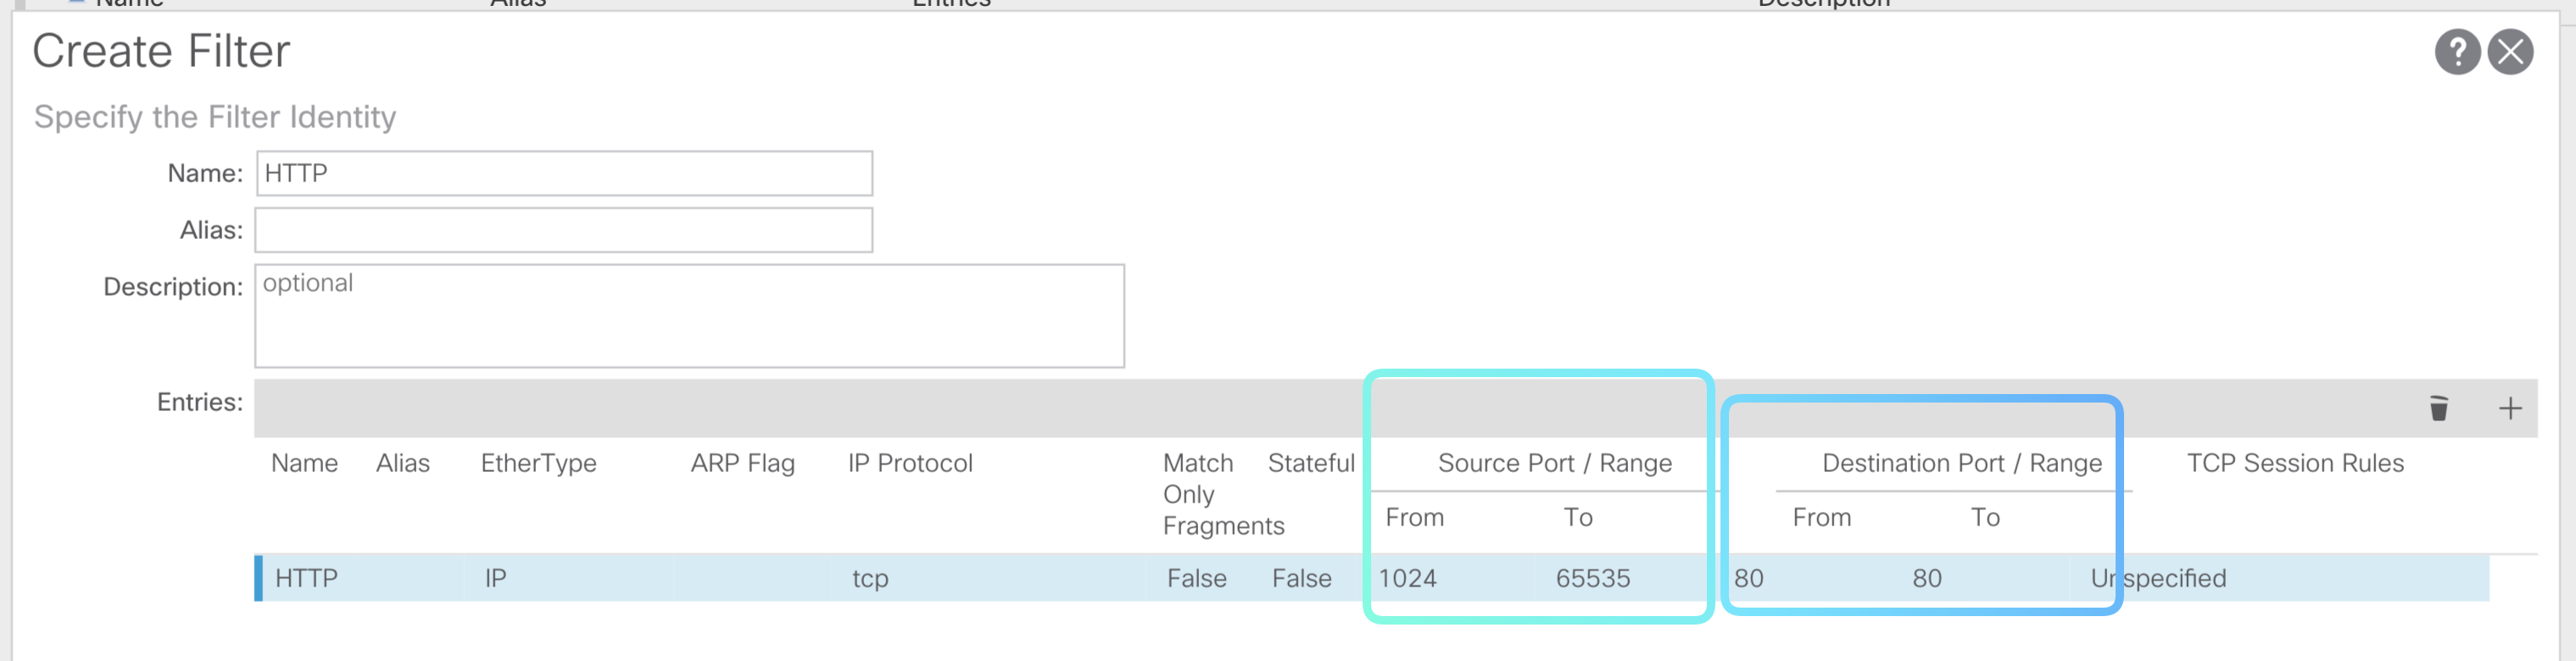Click the help question mark icon
2576x661 pixels.
click(x=2455, y=52)
